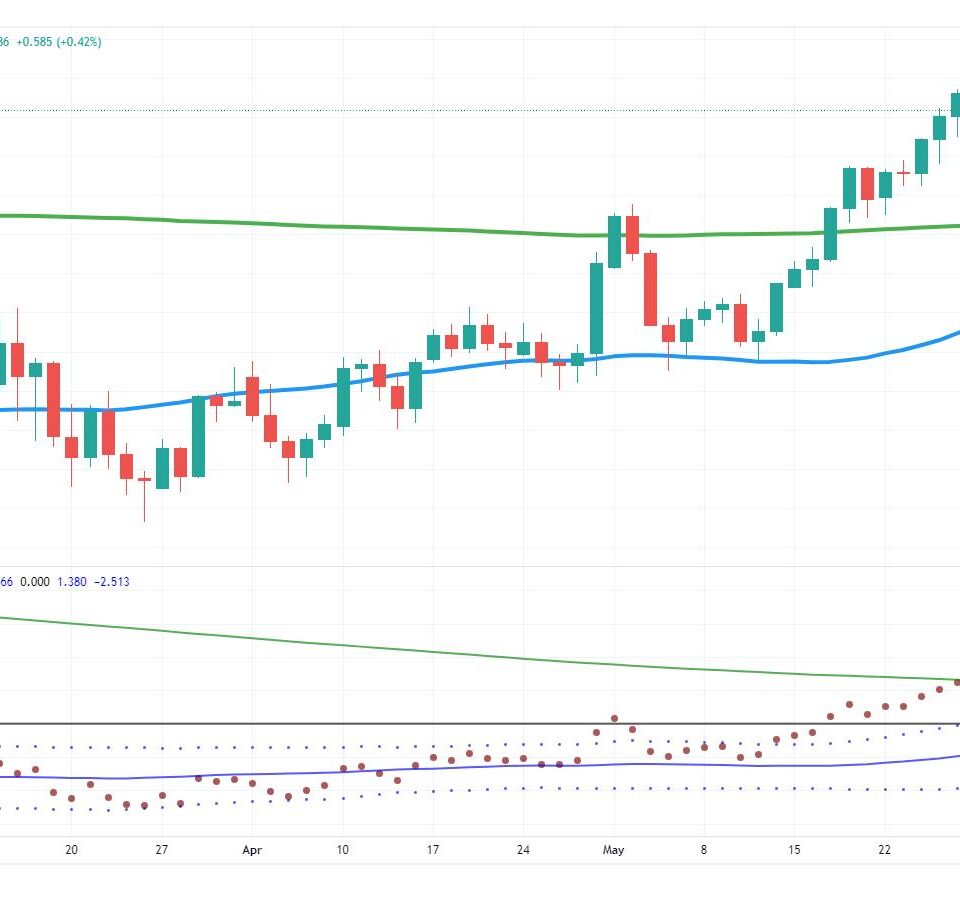This screenshot has height=899, width=960.
Task: Click the "Apr" label on the time axis
Action: point(252,850)
